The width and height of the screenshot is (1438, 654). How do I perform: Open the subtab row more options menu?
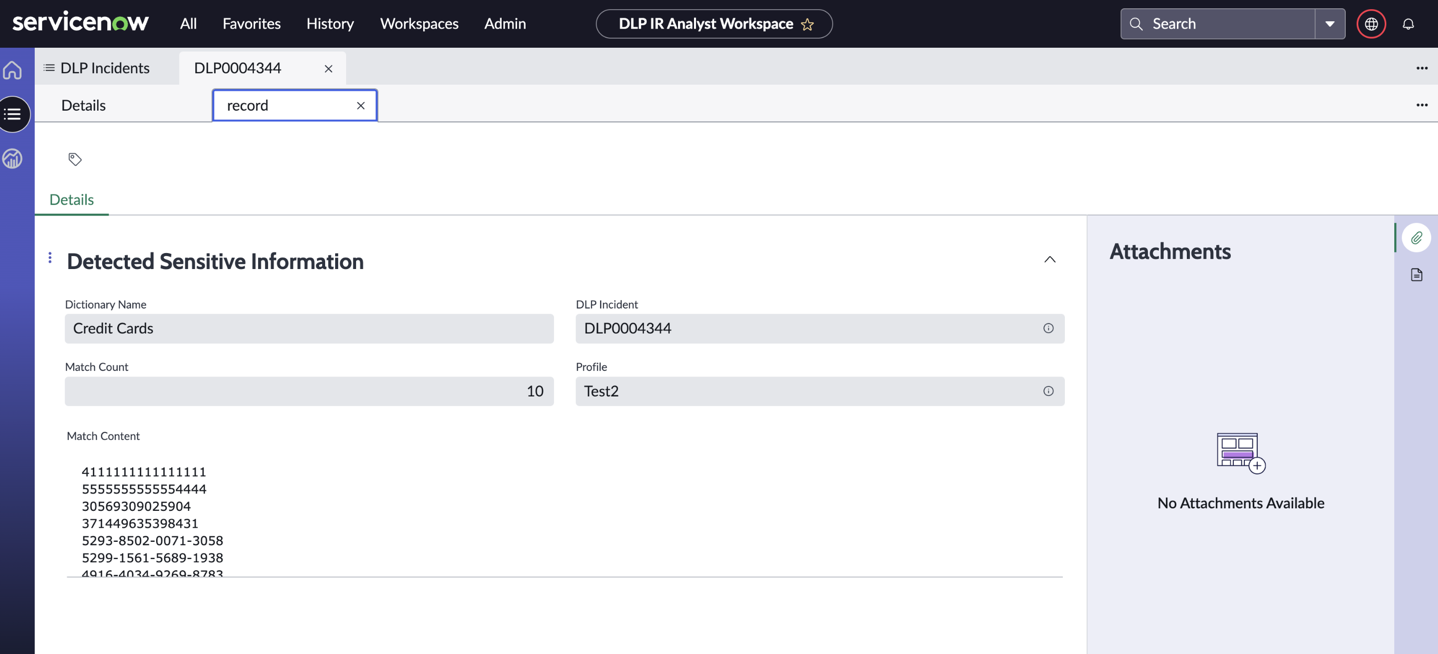coord(1422,105)
